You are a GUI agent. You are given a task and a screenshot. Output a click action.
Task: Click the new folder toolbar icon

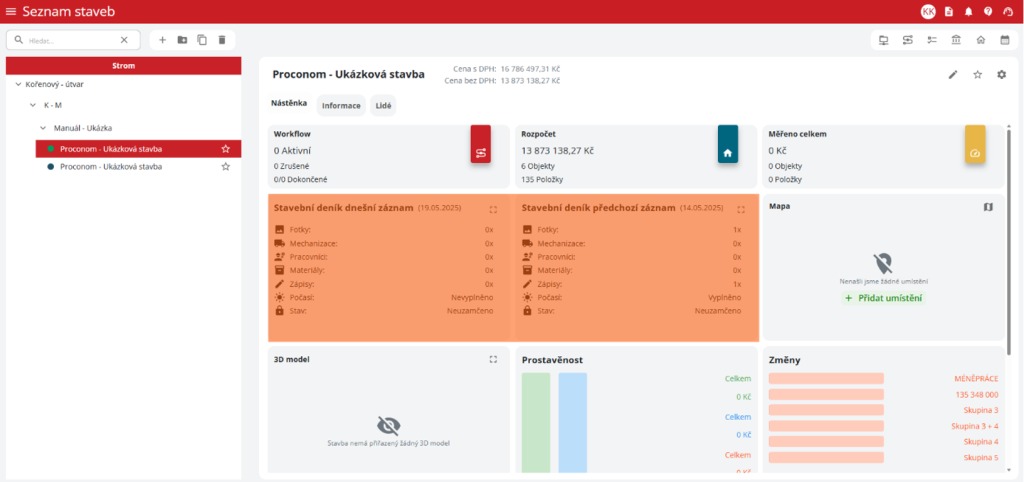182,40
